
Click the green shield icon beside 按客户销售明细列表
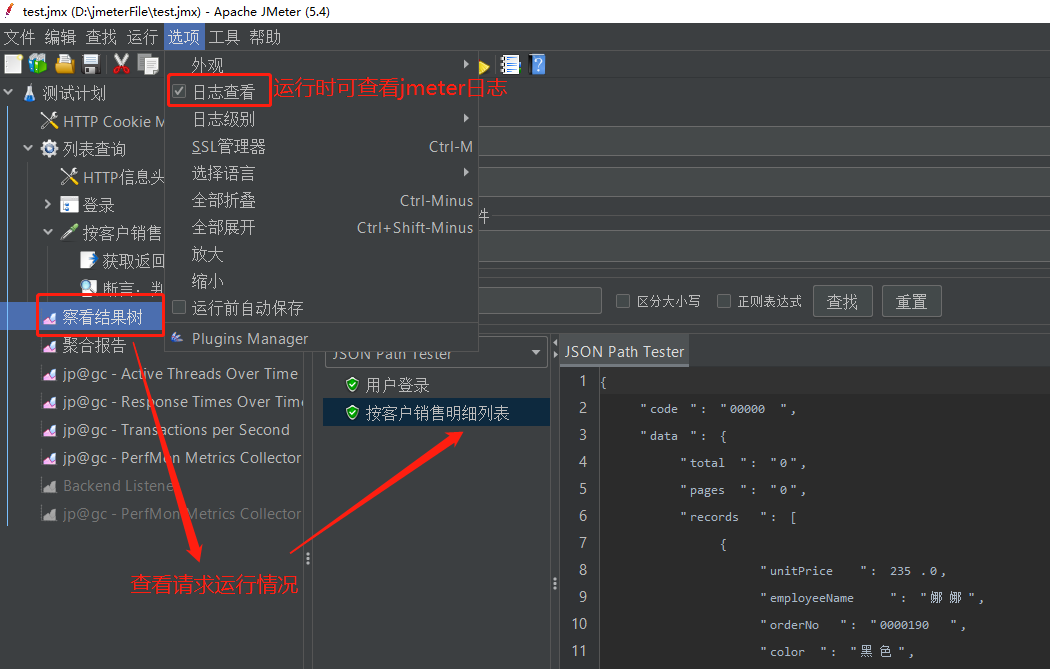[x=352, y=413]
